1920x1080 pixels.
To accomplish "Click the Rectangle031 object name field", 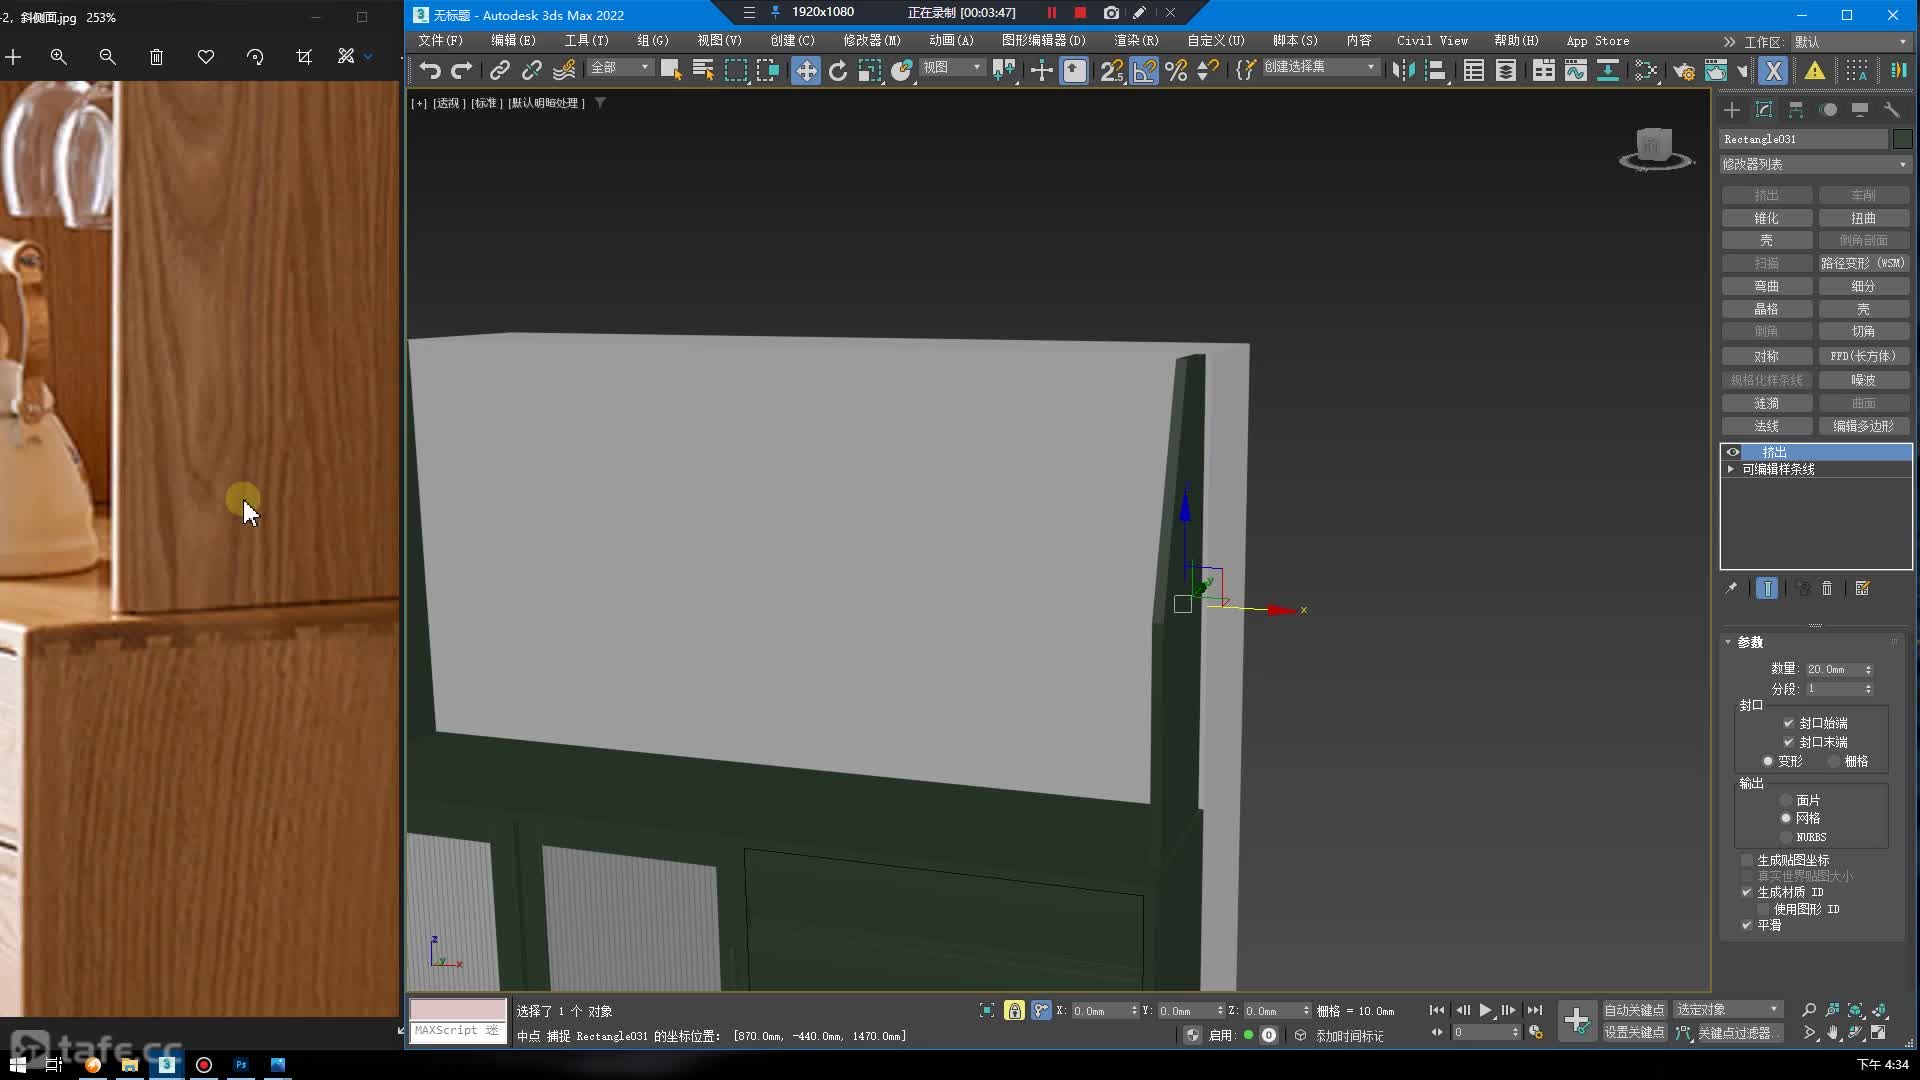I will pos(1803,139).
